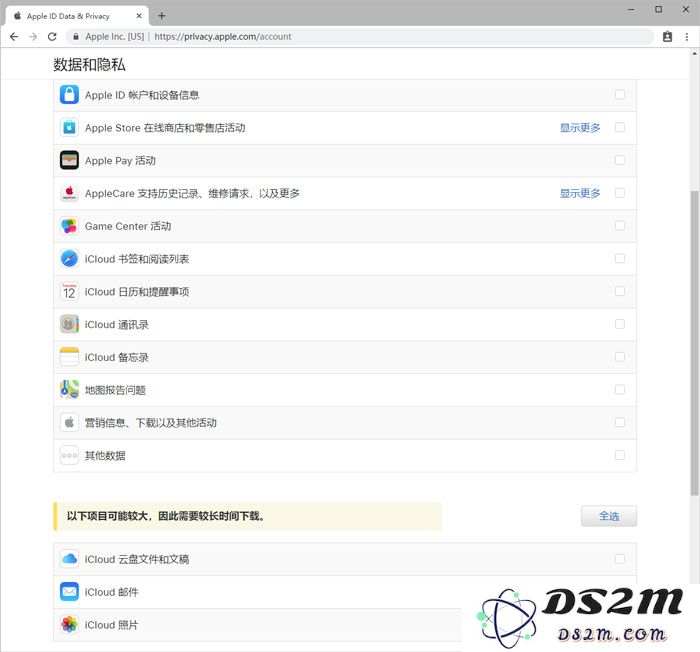Viewport: 700px width, 652px height.
Task: Select the iCloud 通讯录 checkbox
Action: [620, 324]
